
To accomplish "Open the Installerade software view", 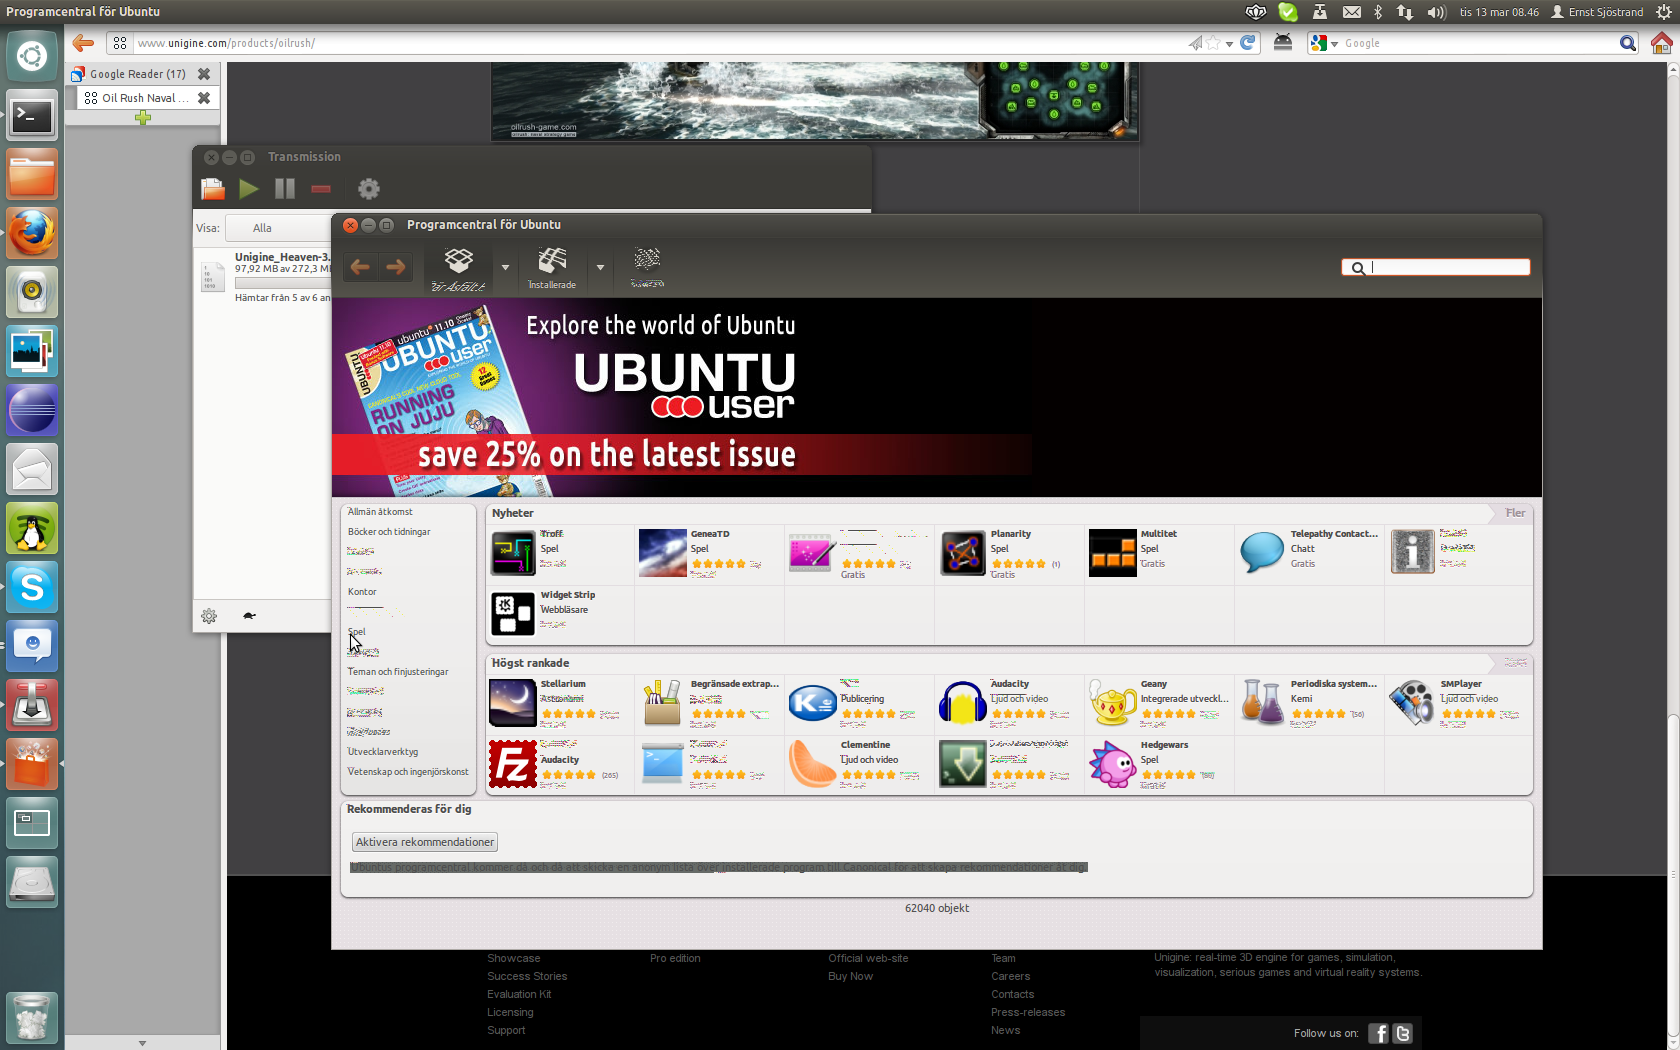I will pyautogui.click(x=552, y=268).
